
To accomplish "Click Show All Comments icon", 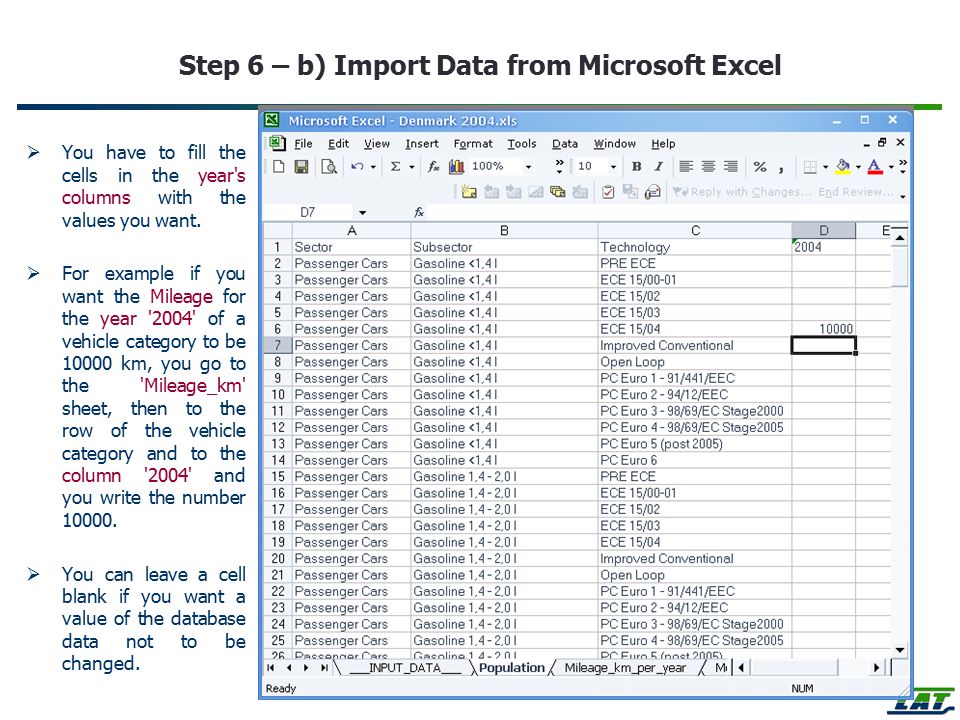I will tap(558, 192).
